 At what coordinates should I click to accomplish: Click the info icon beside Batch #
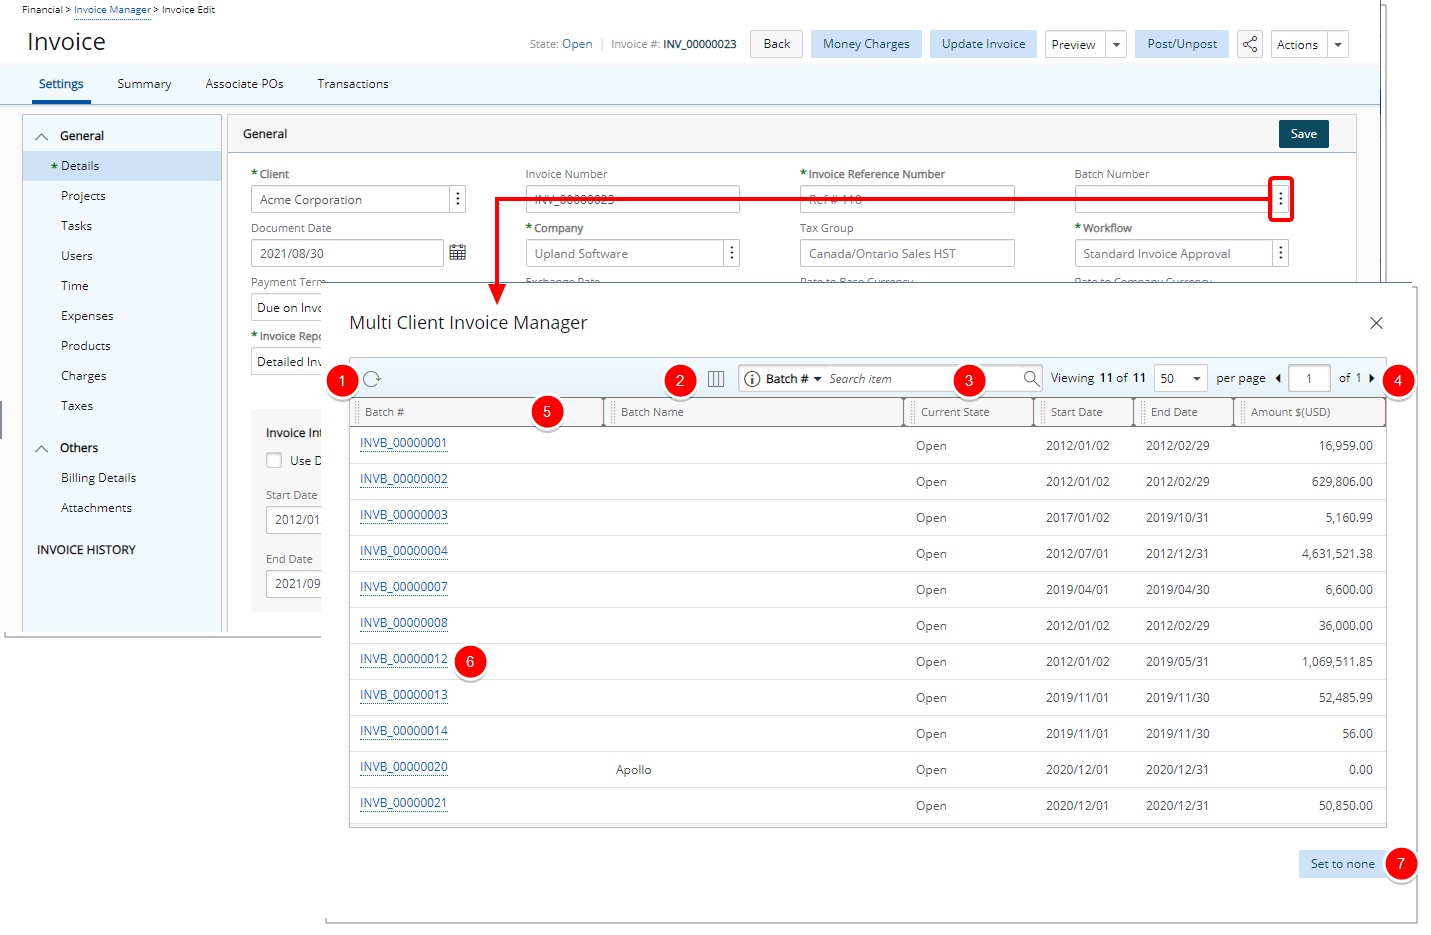[752, 379]
